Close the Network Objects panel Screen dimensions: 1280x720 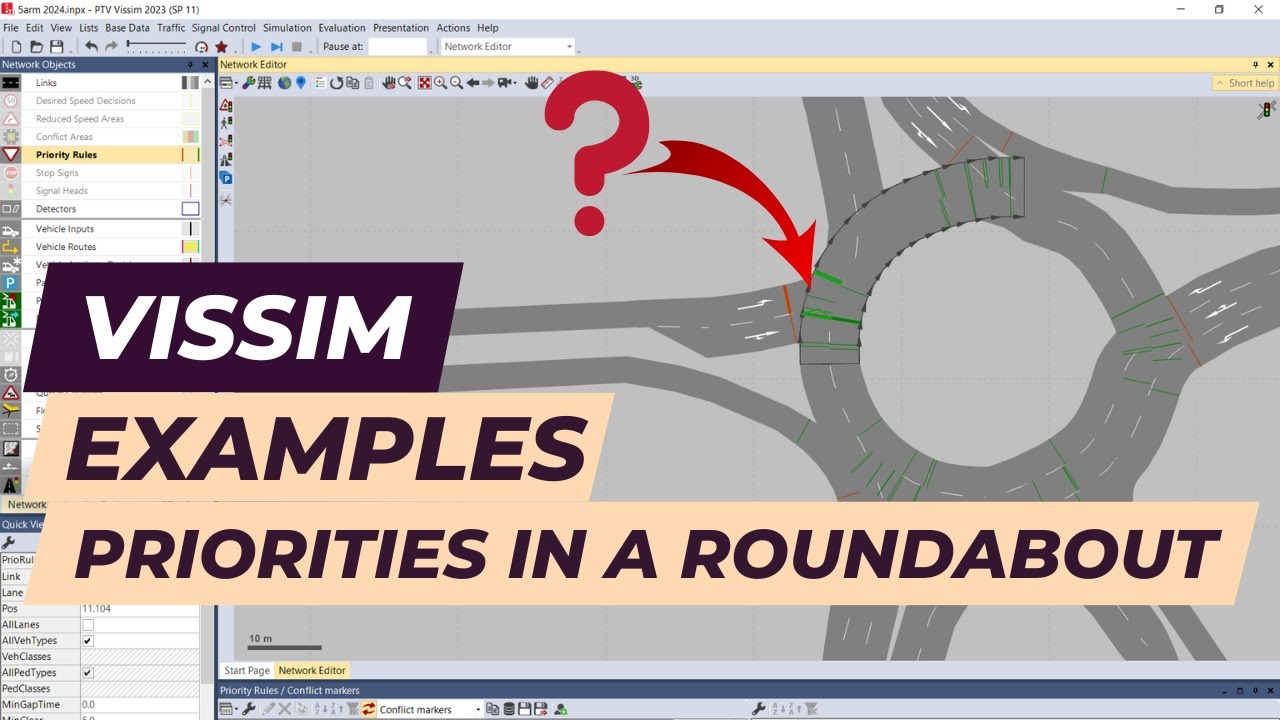tap(206, 65)
